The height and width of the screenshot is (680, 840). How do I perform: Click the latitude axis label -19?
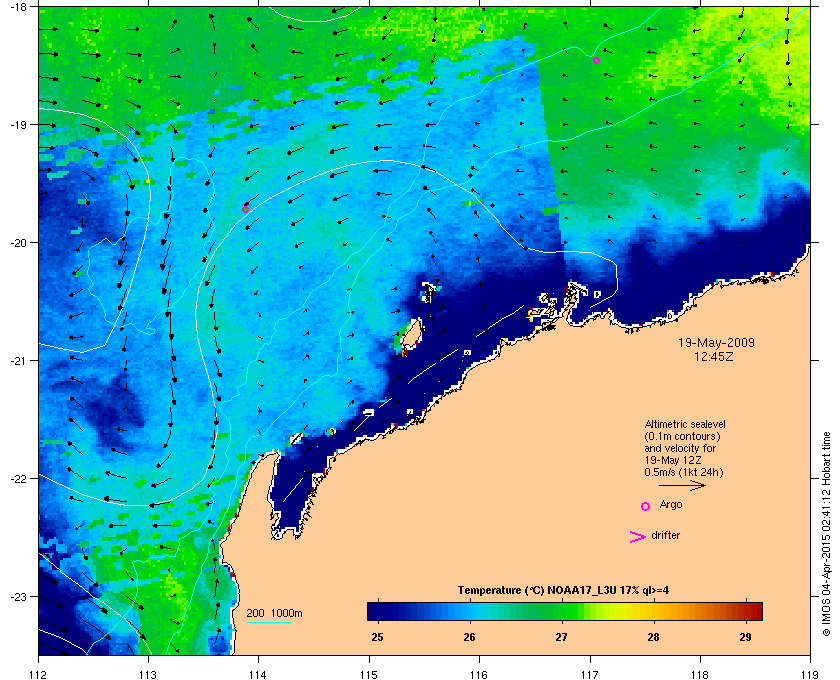tap(18, 125)
